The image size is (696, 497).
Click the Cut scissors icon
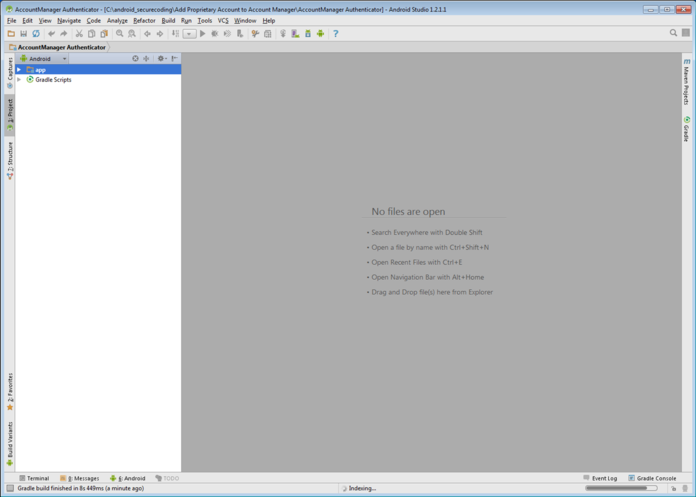(x=79, y=34)
